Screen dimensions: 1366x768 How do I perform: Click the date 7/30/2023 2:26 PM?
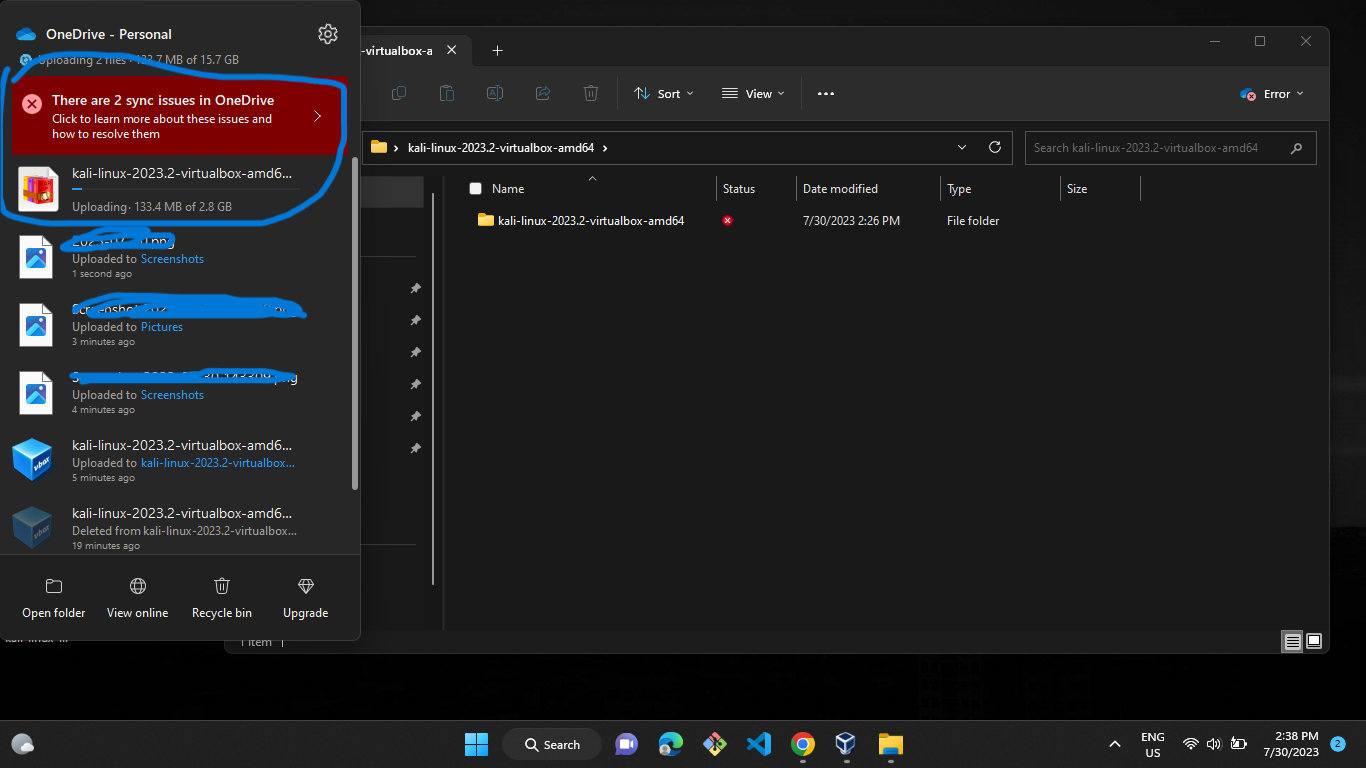851,221
